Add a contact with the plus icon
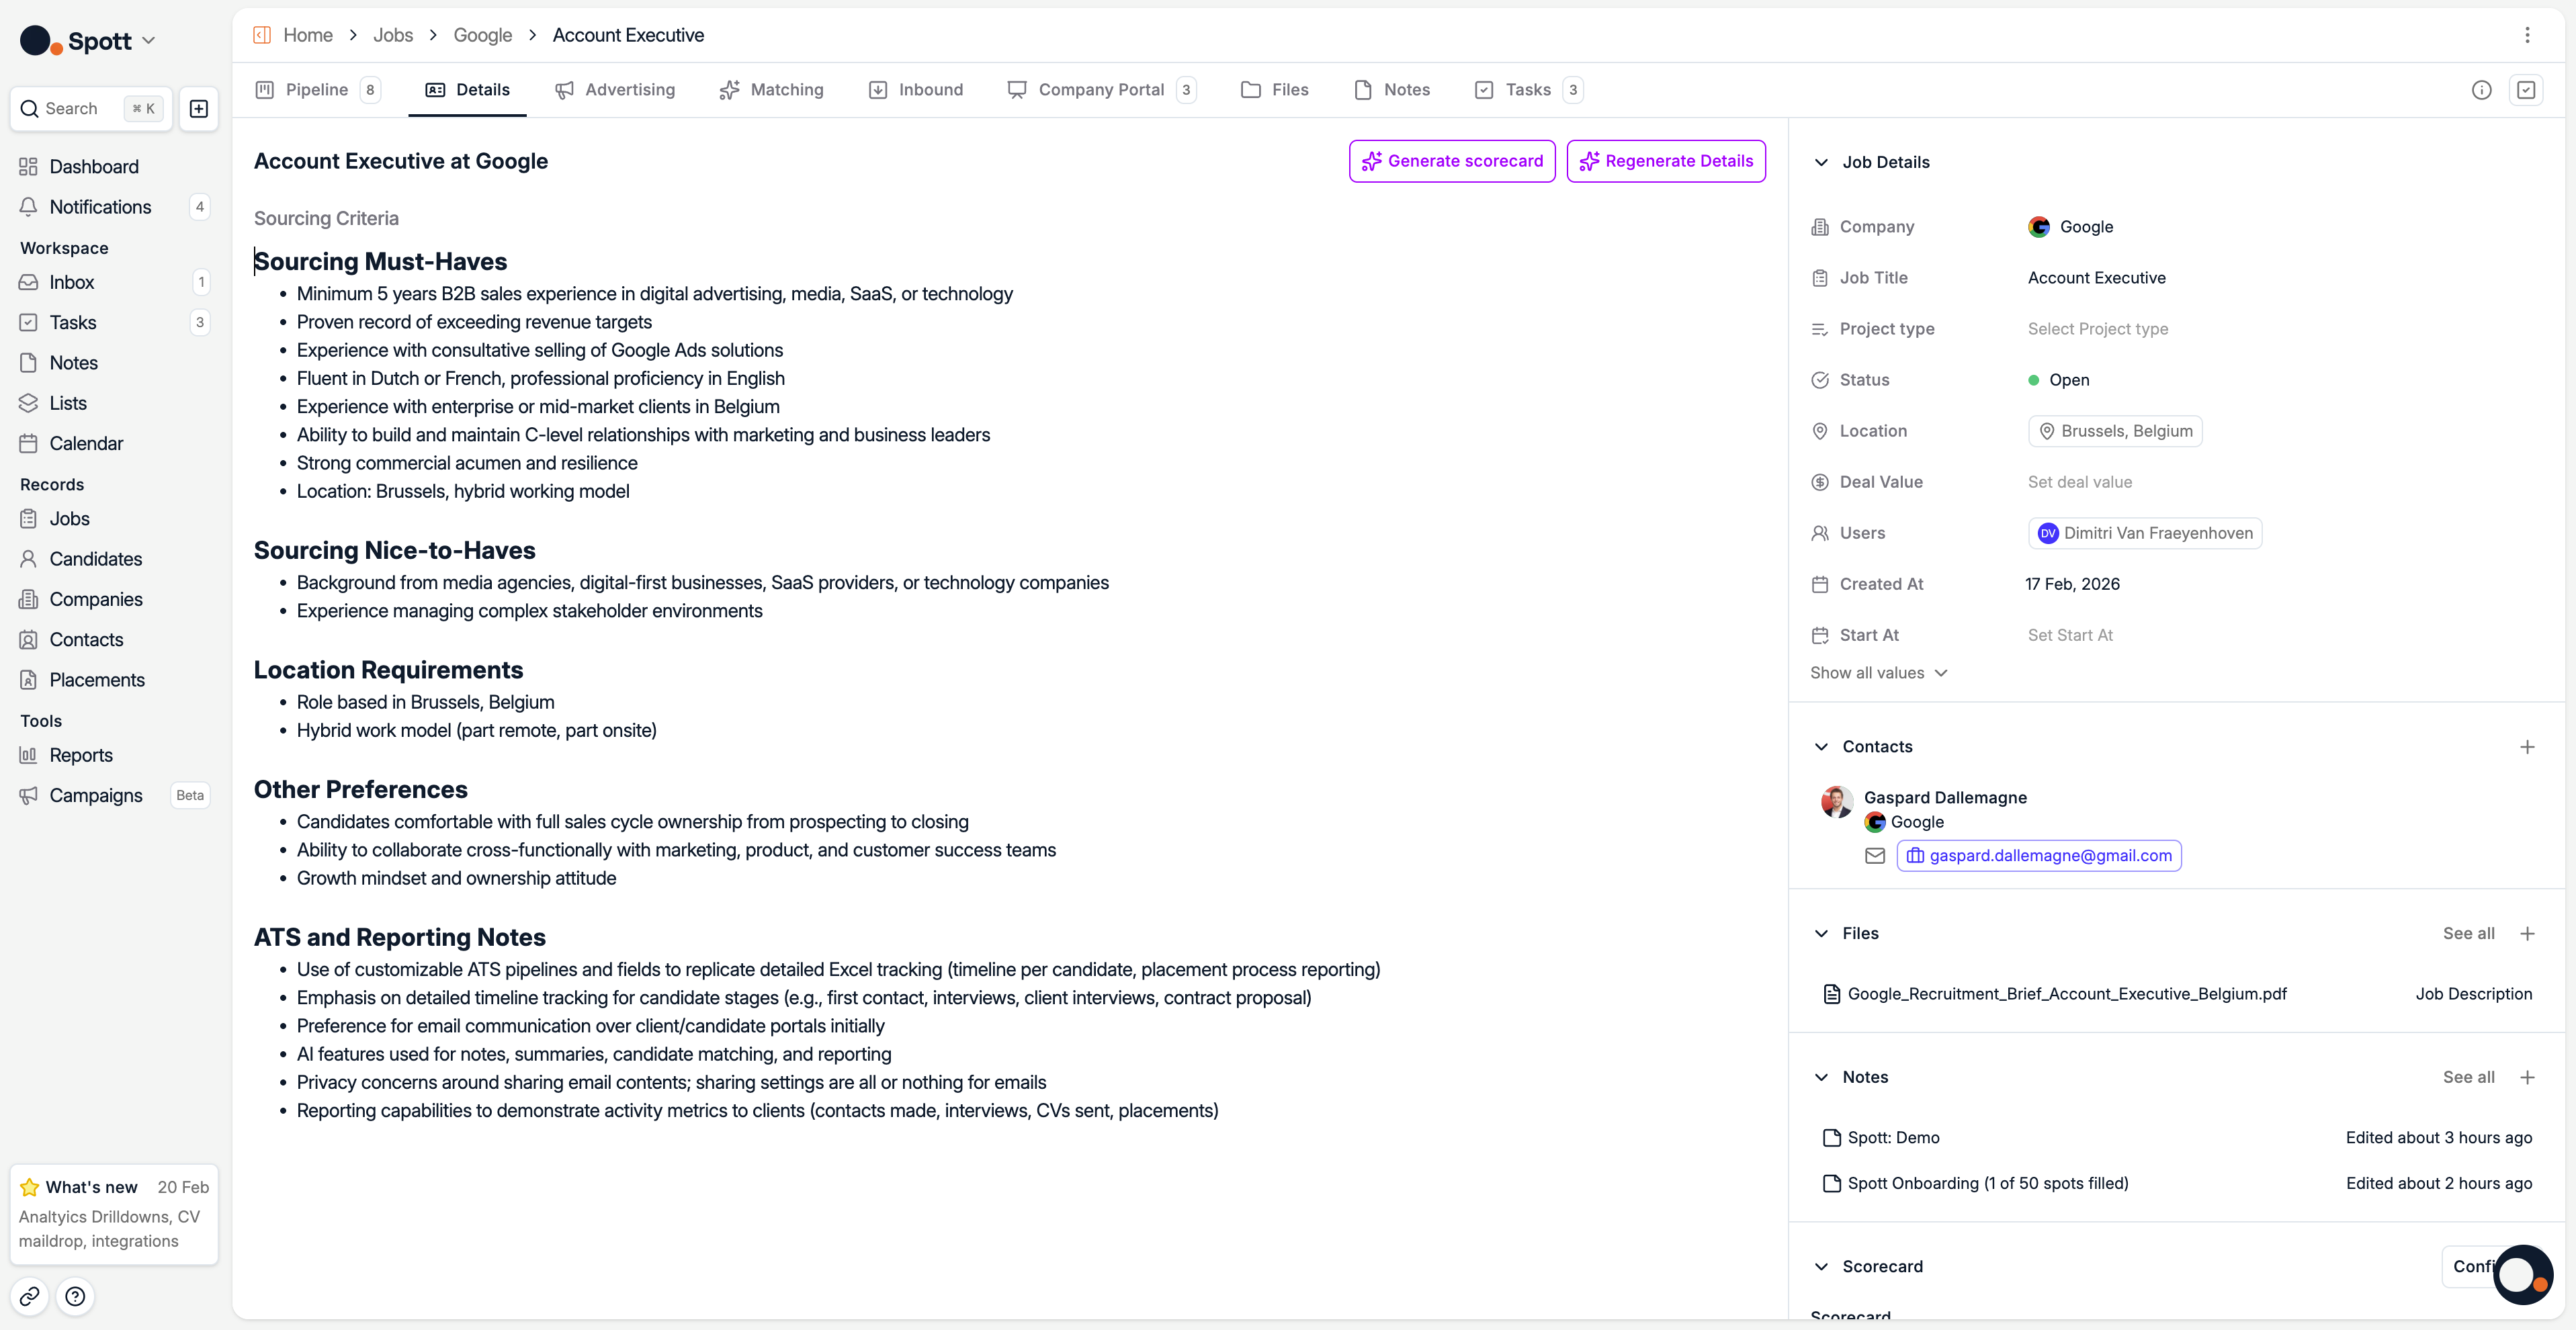 coord(2527,747)
